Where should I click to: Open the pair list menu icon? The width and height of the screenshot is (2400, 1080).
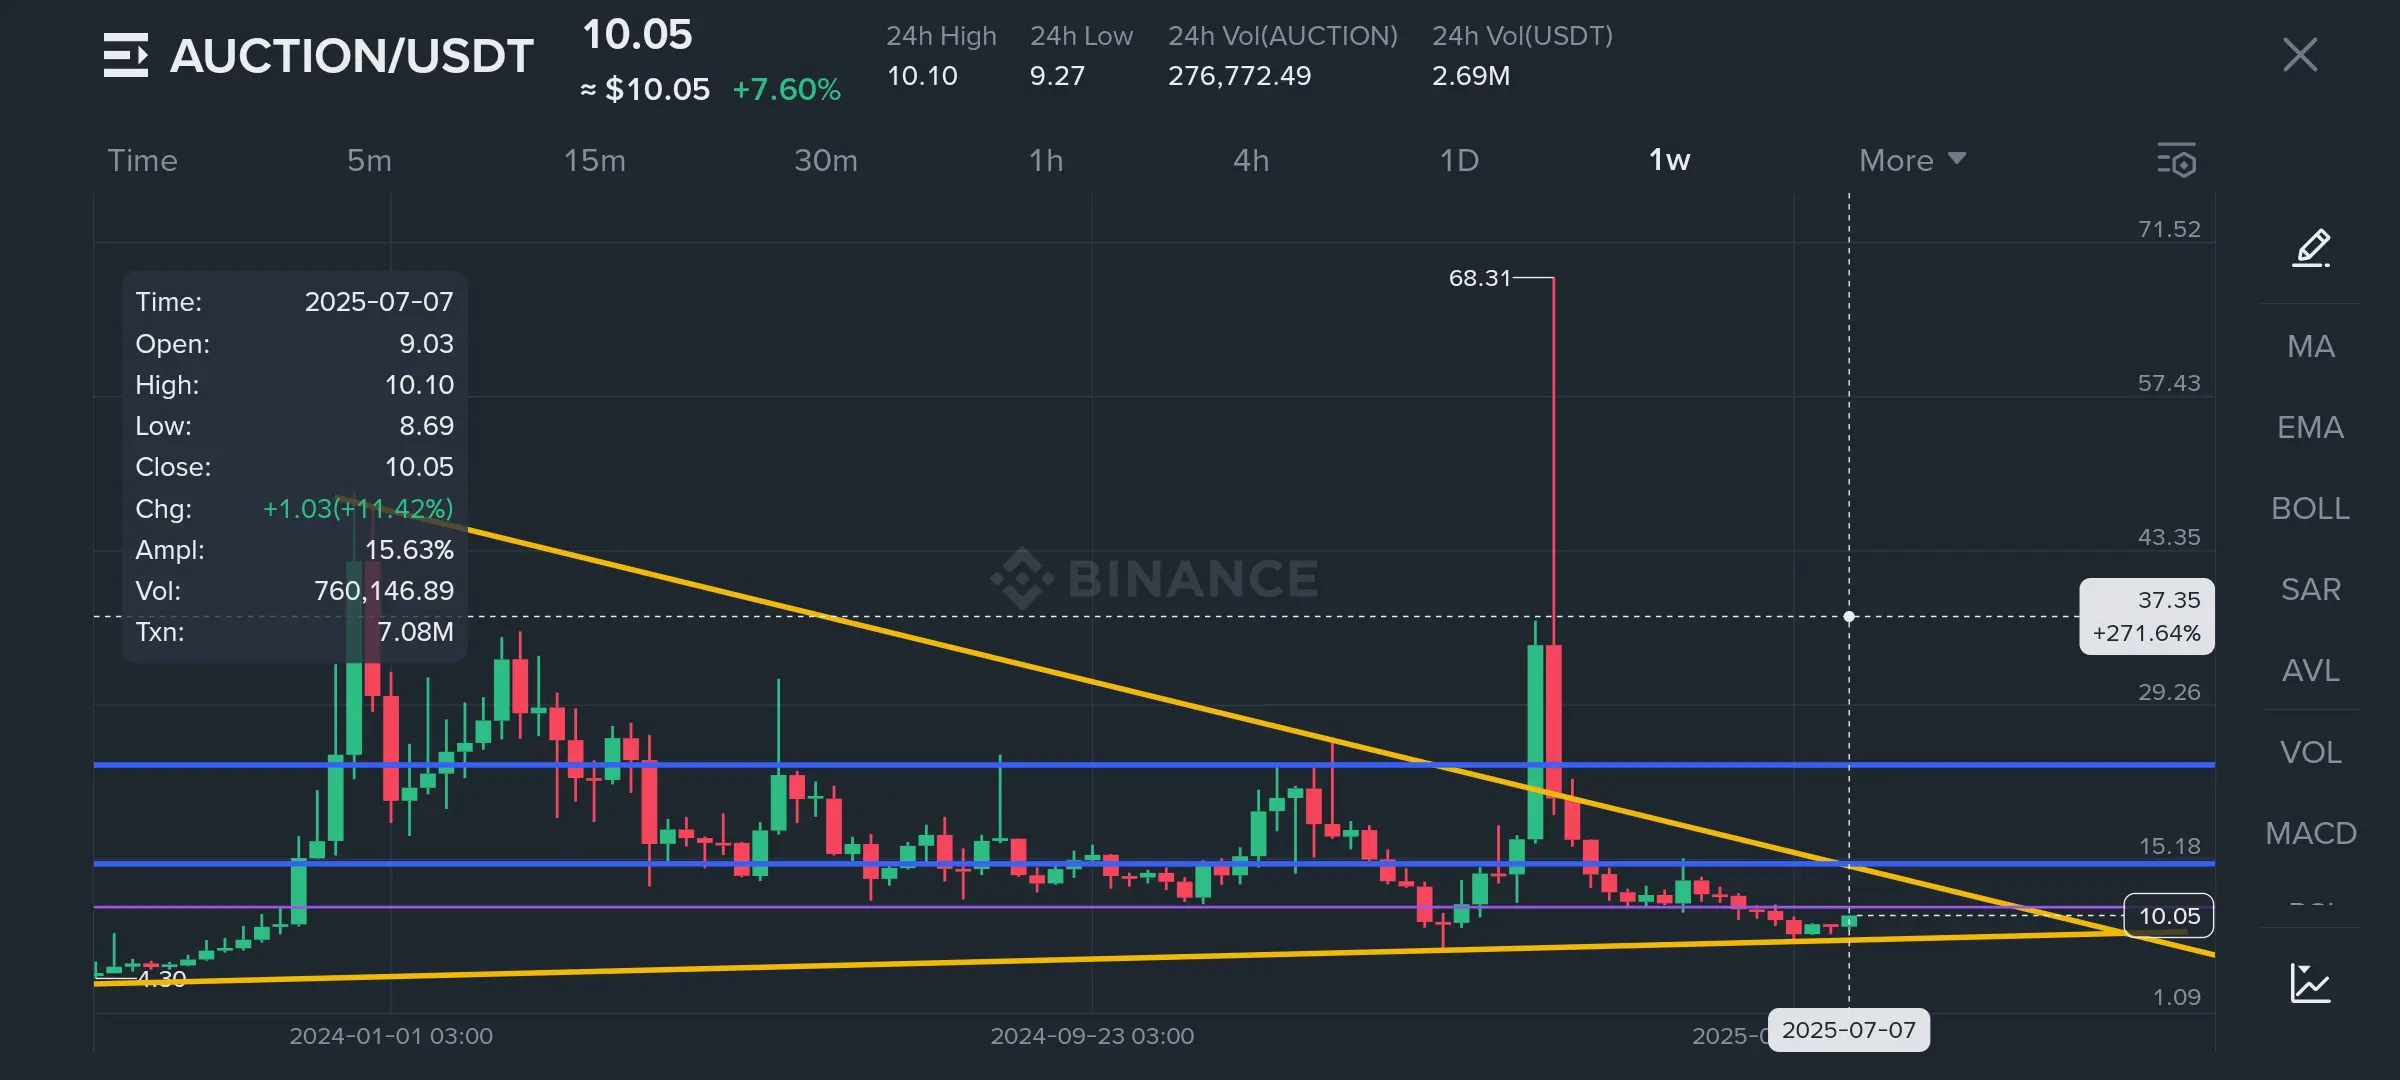pos(125,55)
